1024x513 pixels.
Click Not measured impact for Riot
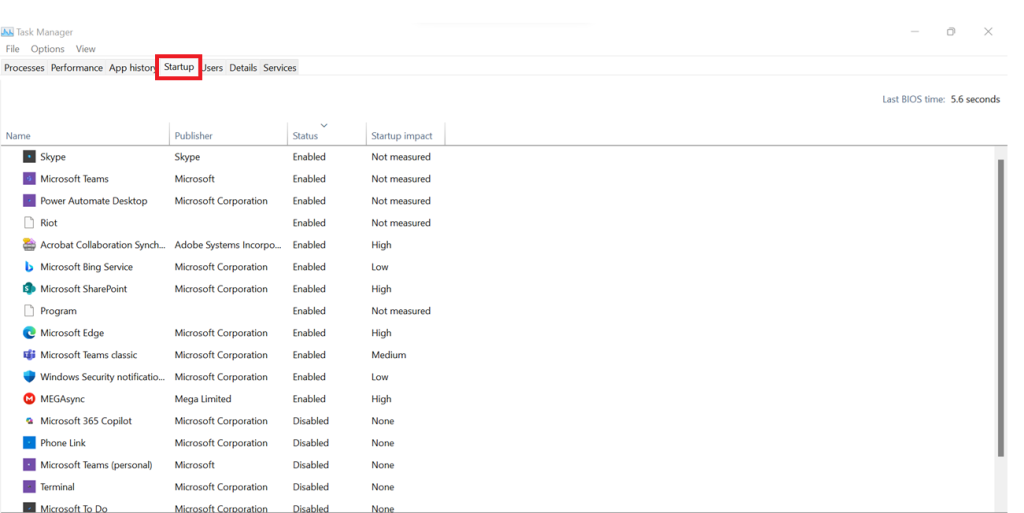[401, 223]
